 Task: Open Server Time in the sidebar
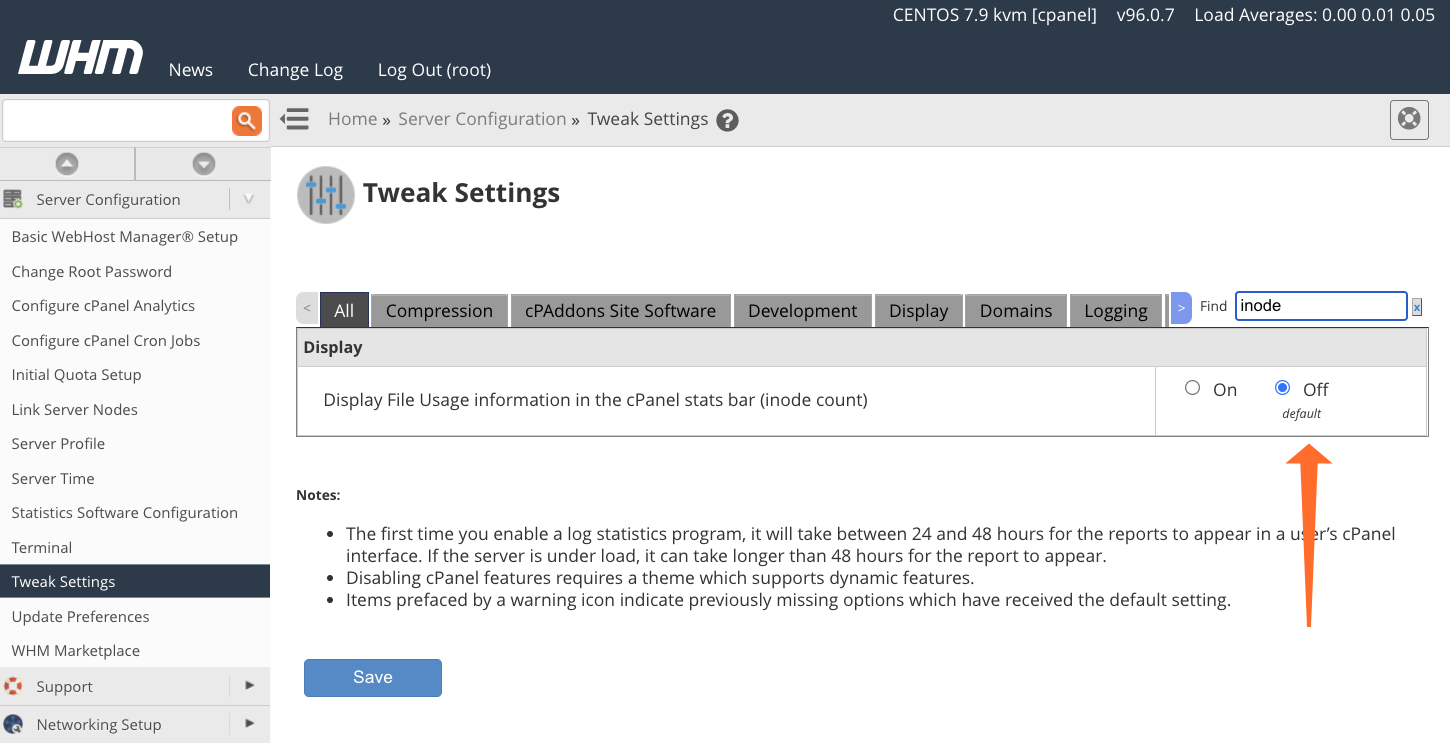pyautogui.click(x=53, y=478)
